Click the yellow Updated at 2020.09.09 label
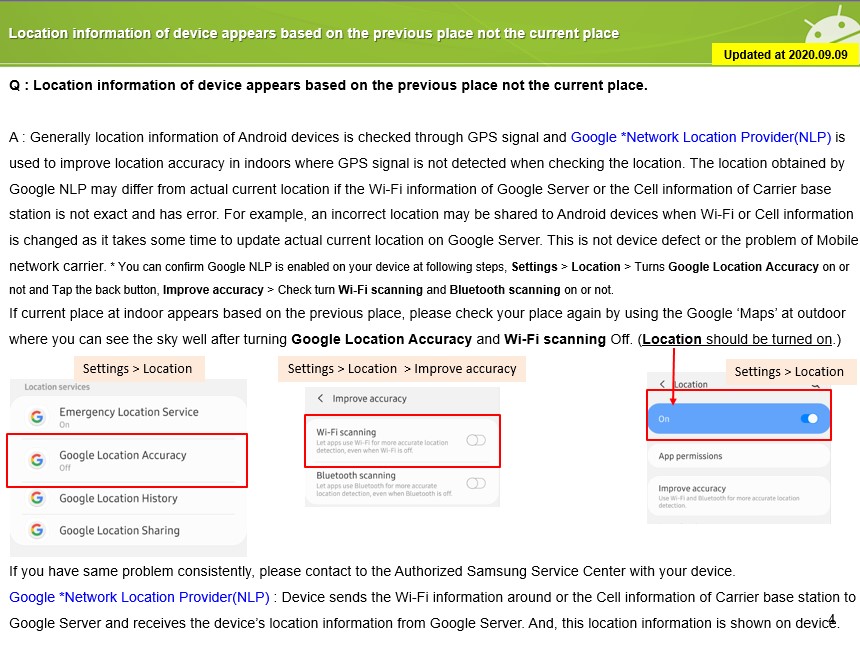 pyautogui.click(x=784, y=55)
